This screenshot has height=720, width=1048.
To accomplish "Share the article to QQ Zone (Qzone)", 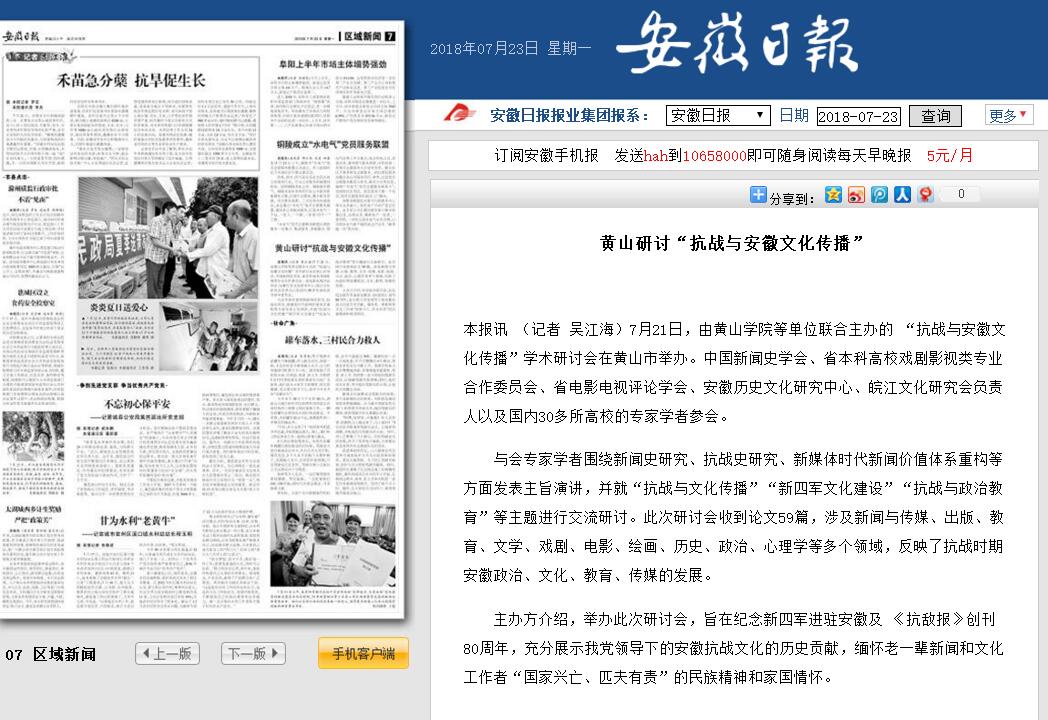I will click(x=833, y=195).
